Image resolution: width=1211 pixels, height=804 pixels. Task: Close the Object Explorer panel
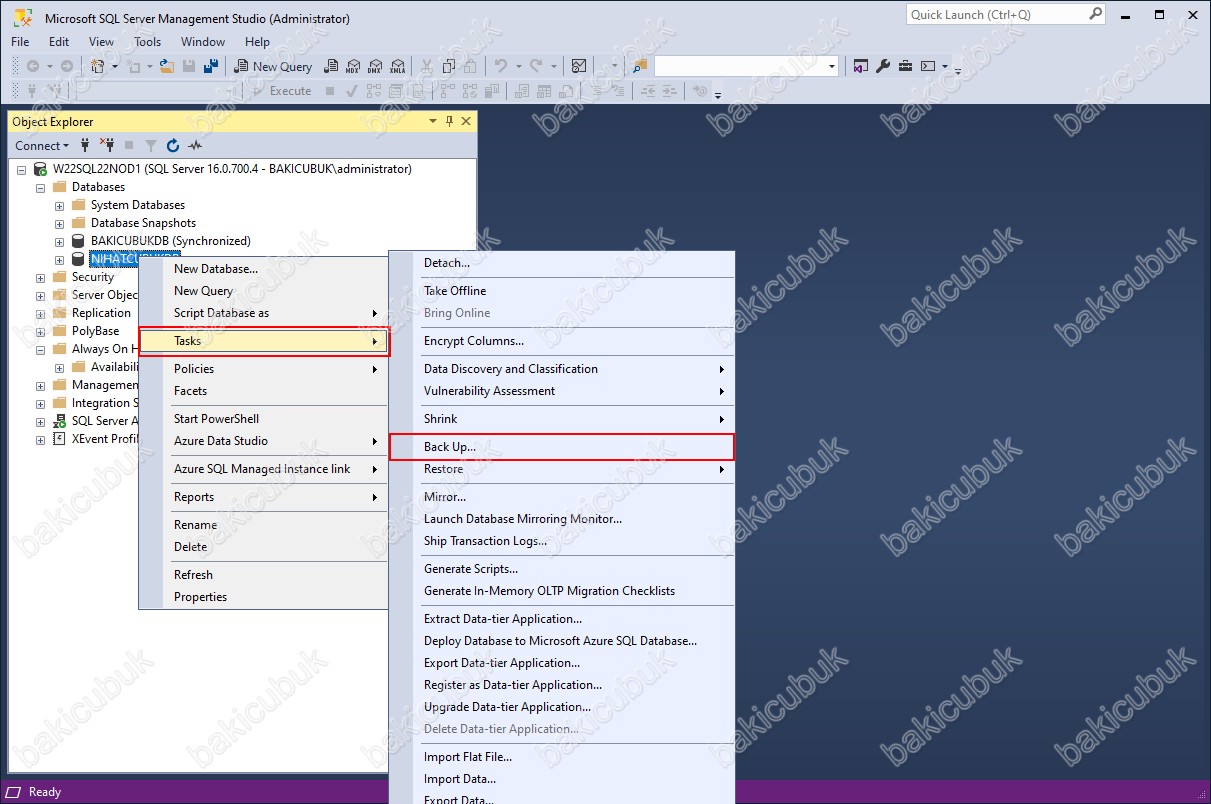465,121
